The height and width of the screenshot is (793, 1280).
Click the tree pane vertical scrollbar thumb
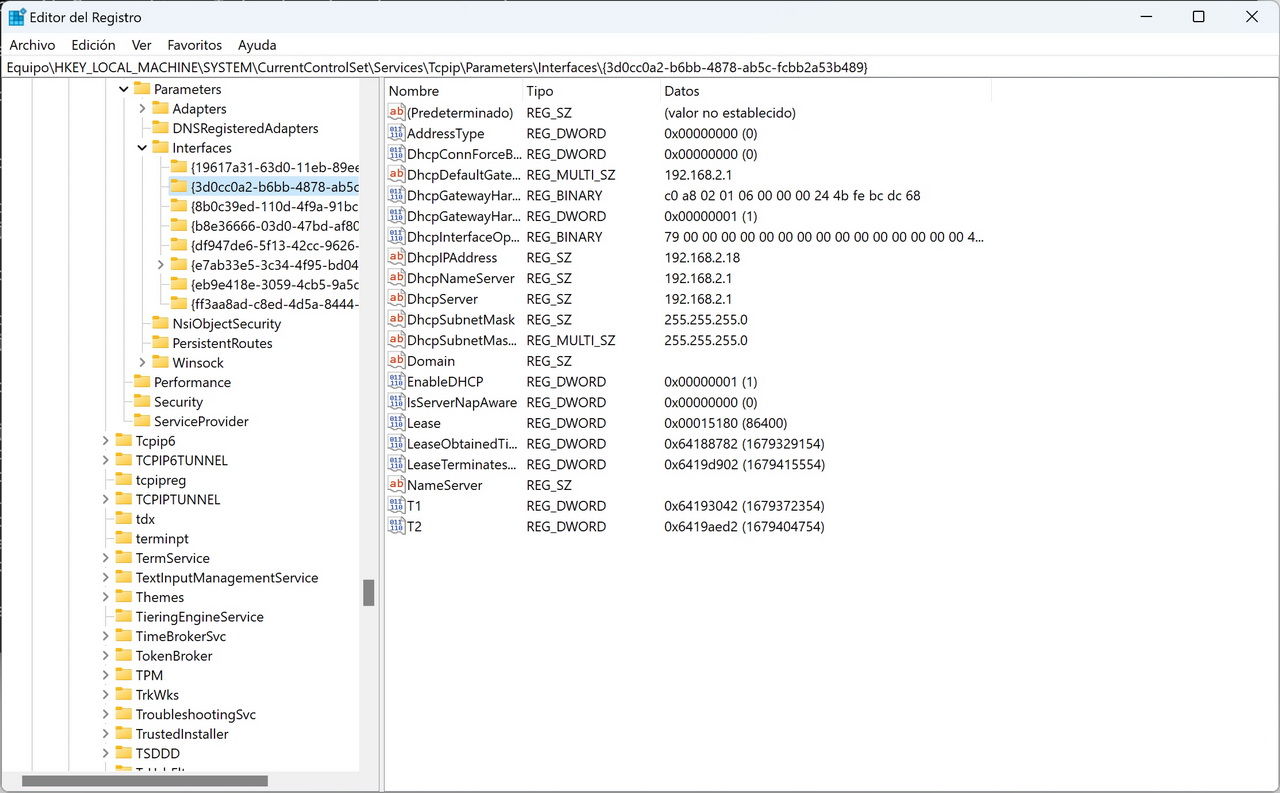[368, 593]
